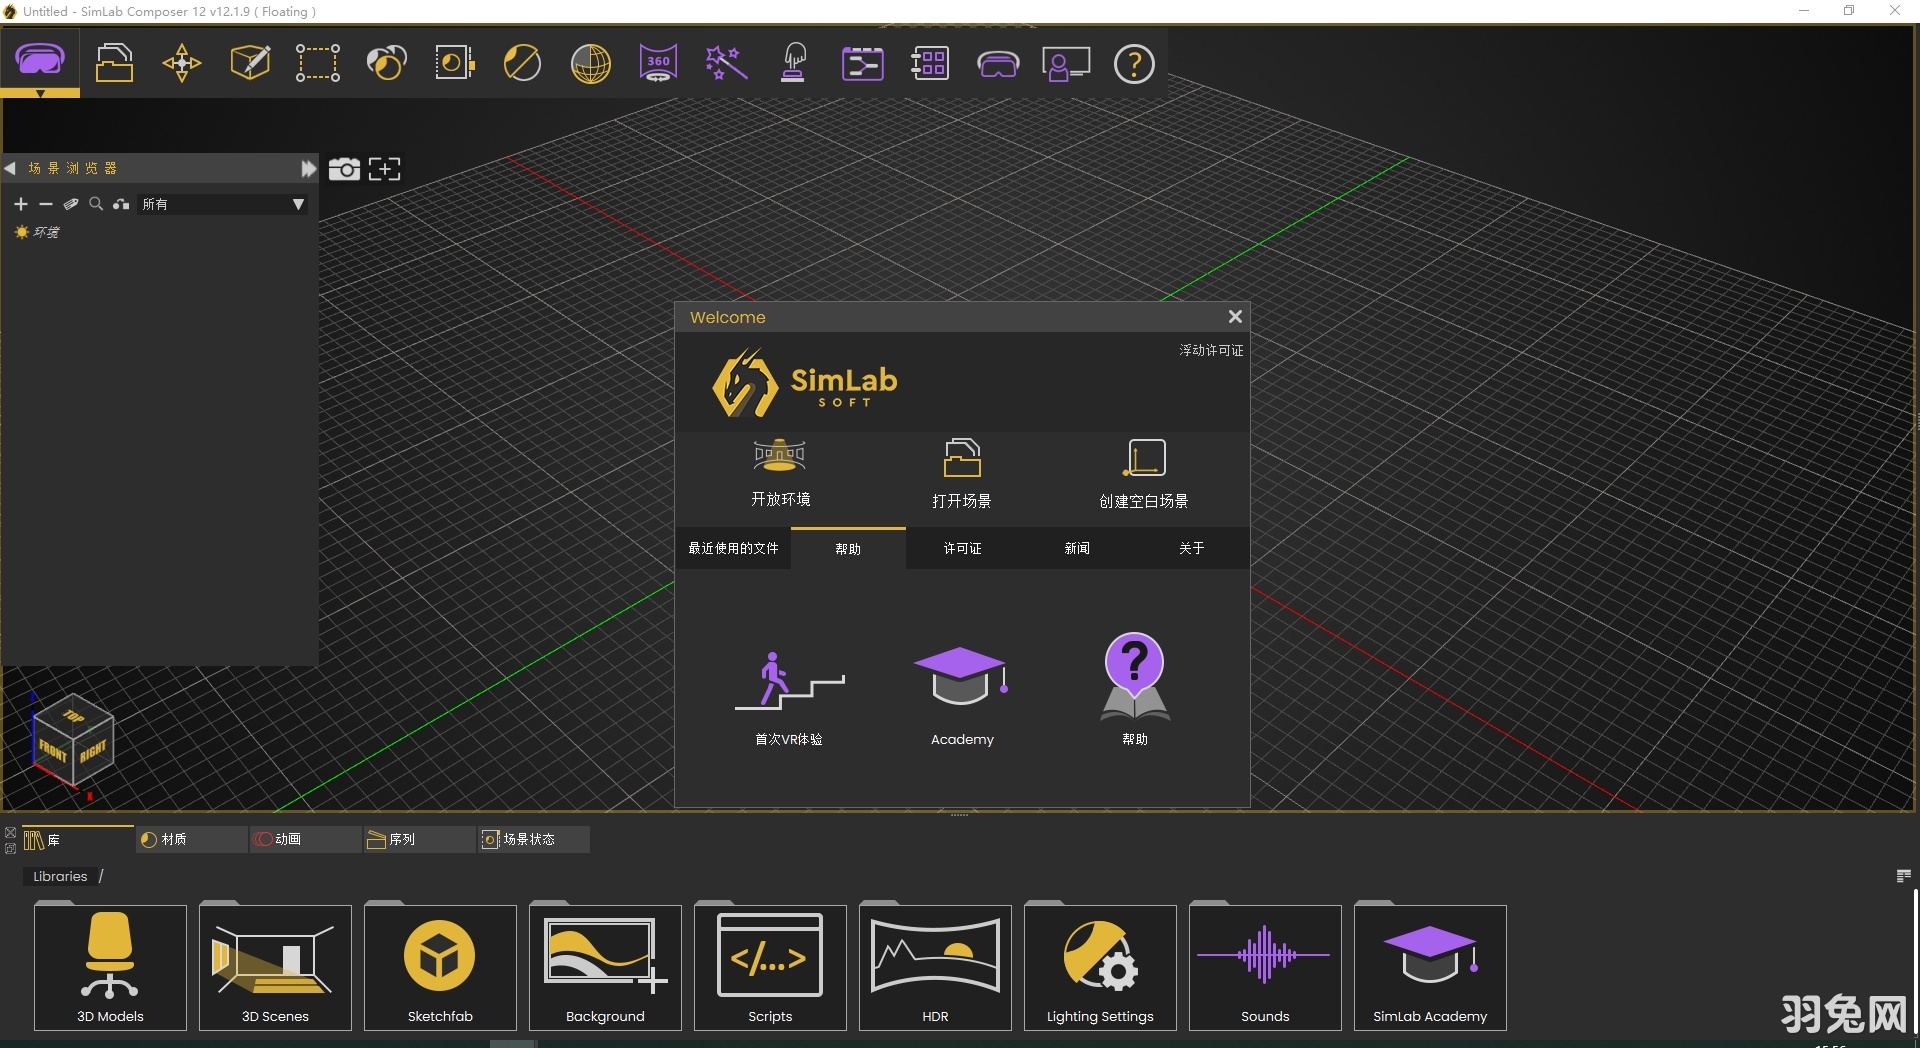Click the rectangular selection tool
The height and width of the screenshot is (1048, 1920).
(x=317, y=63)
